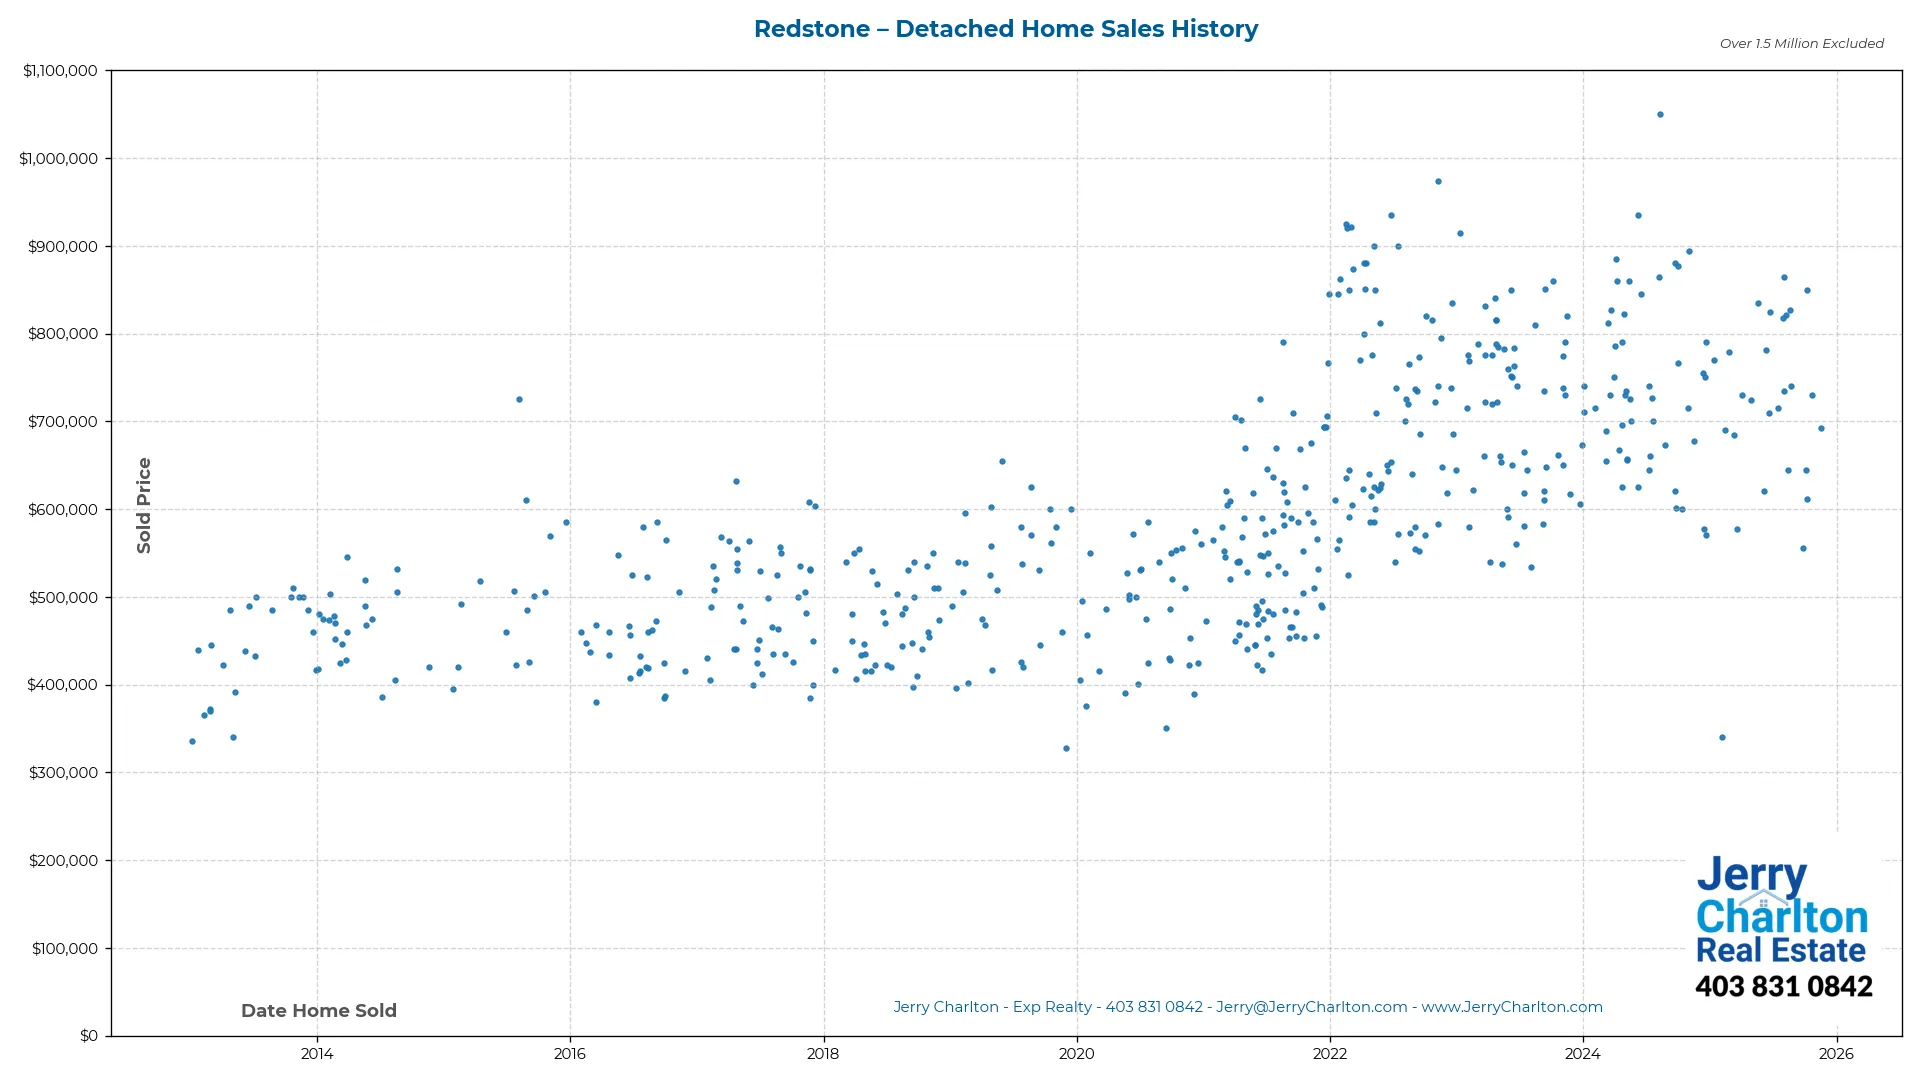1920x1080 pixels.
Task: Click the 2026 label on the x-axis
Action: click(x=1836, y=1054)
